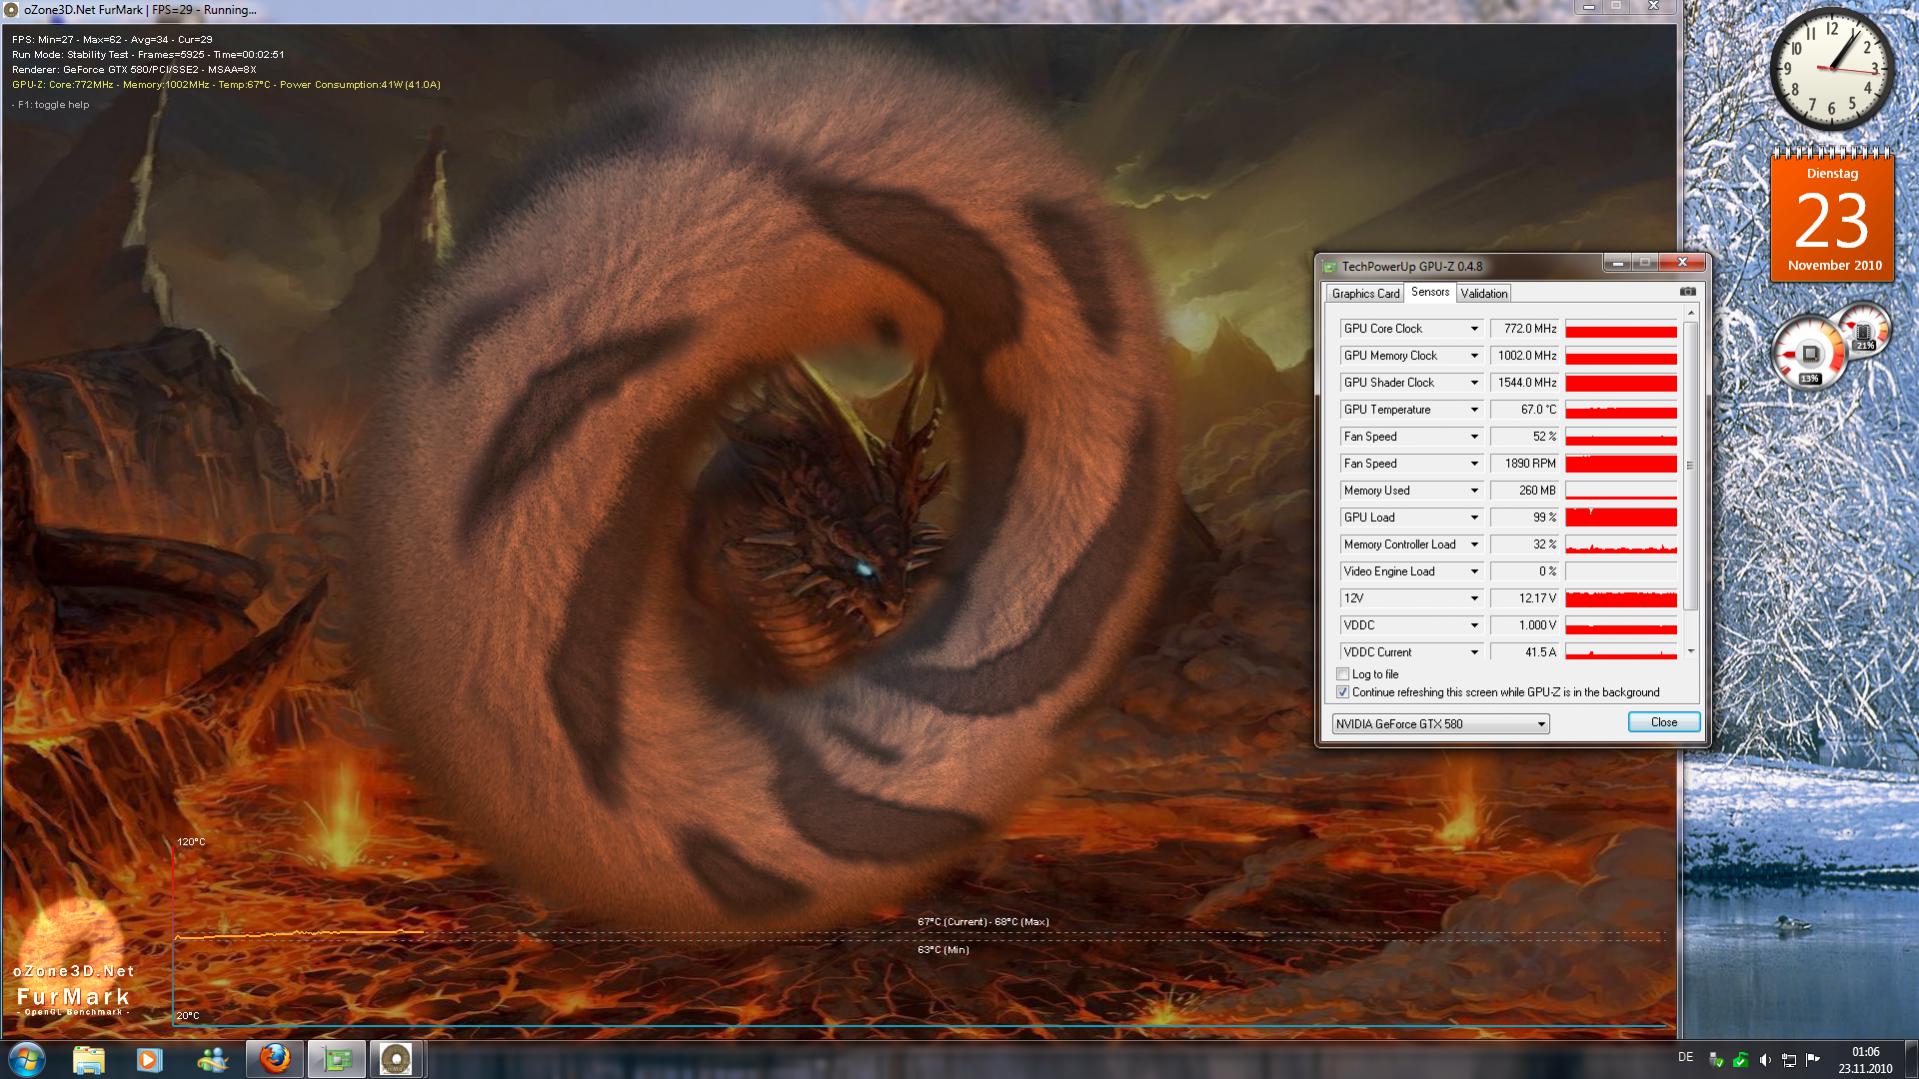Switch to Firefox in the taskbar
The image size is (1919, 1079).
[274, 1059]
